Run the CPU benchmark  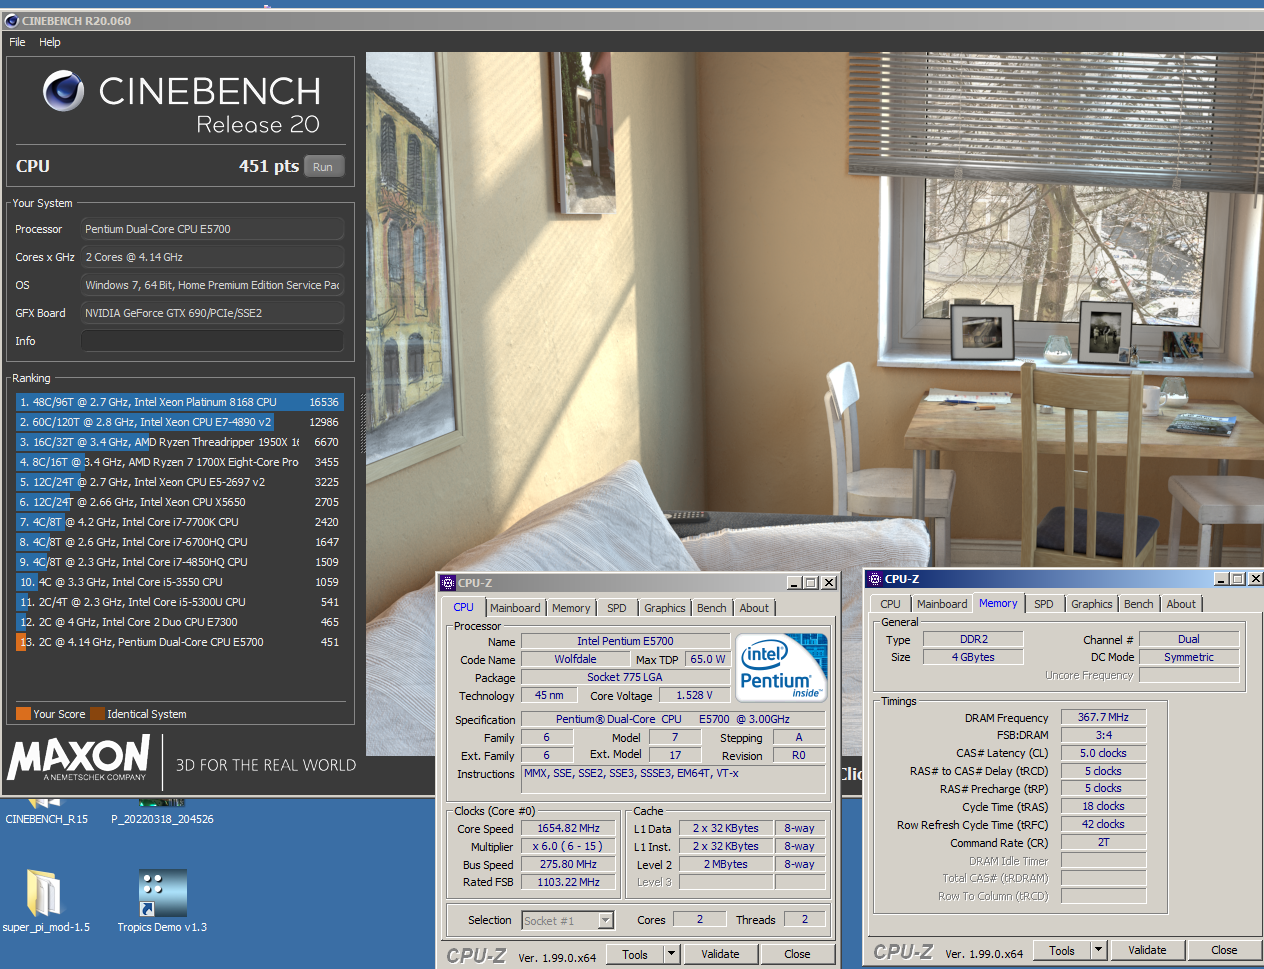323,167
